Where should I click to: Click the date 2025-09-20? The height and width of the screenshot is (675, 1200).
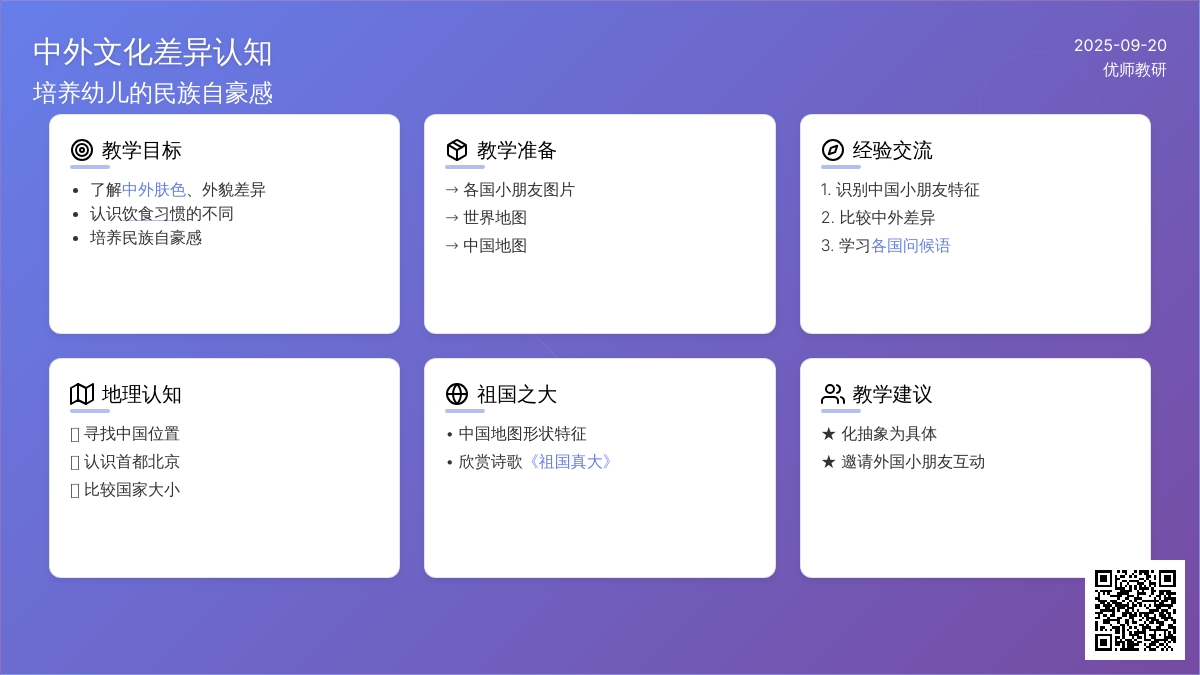point(1120,46)
